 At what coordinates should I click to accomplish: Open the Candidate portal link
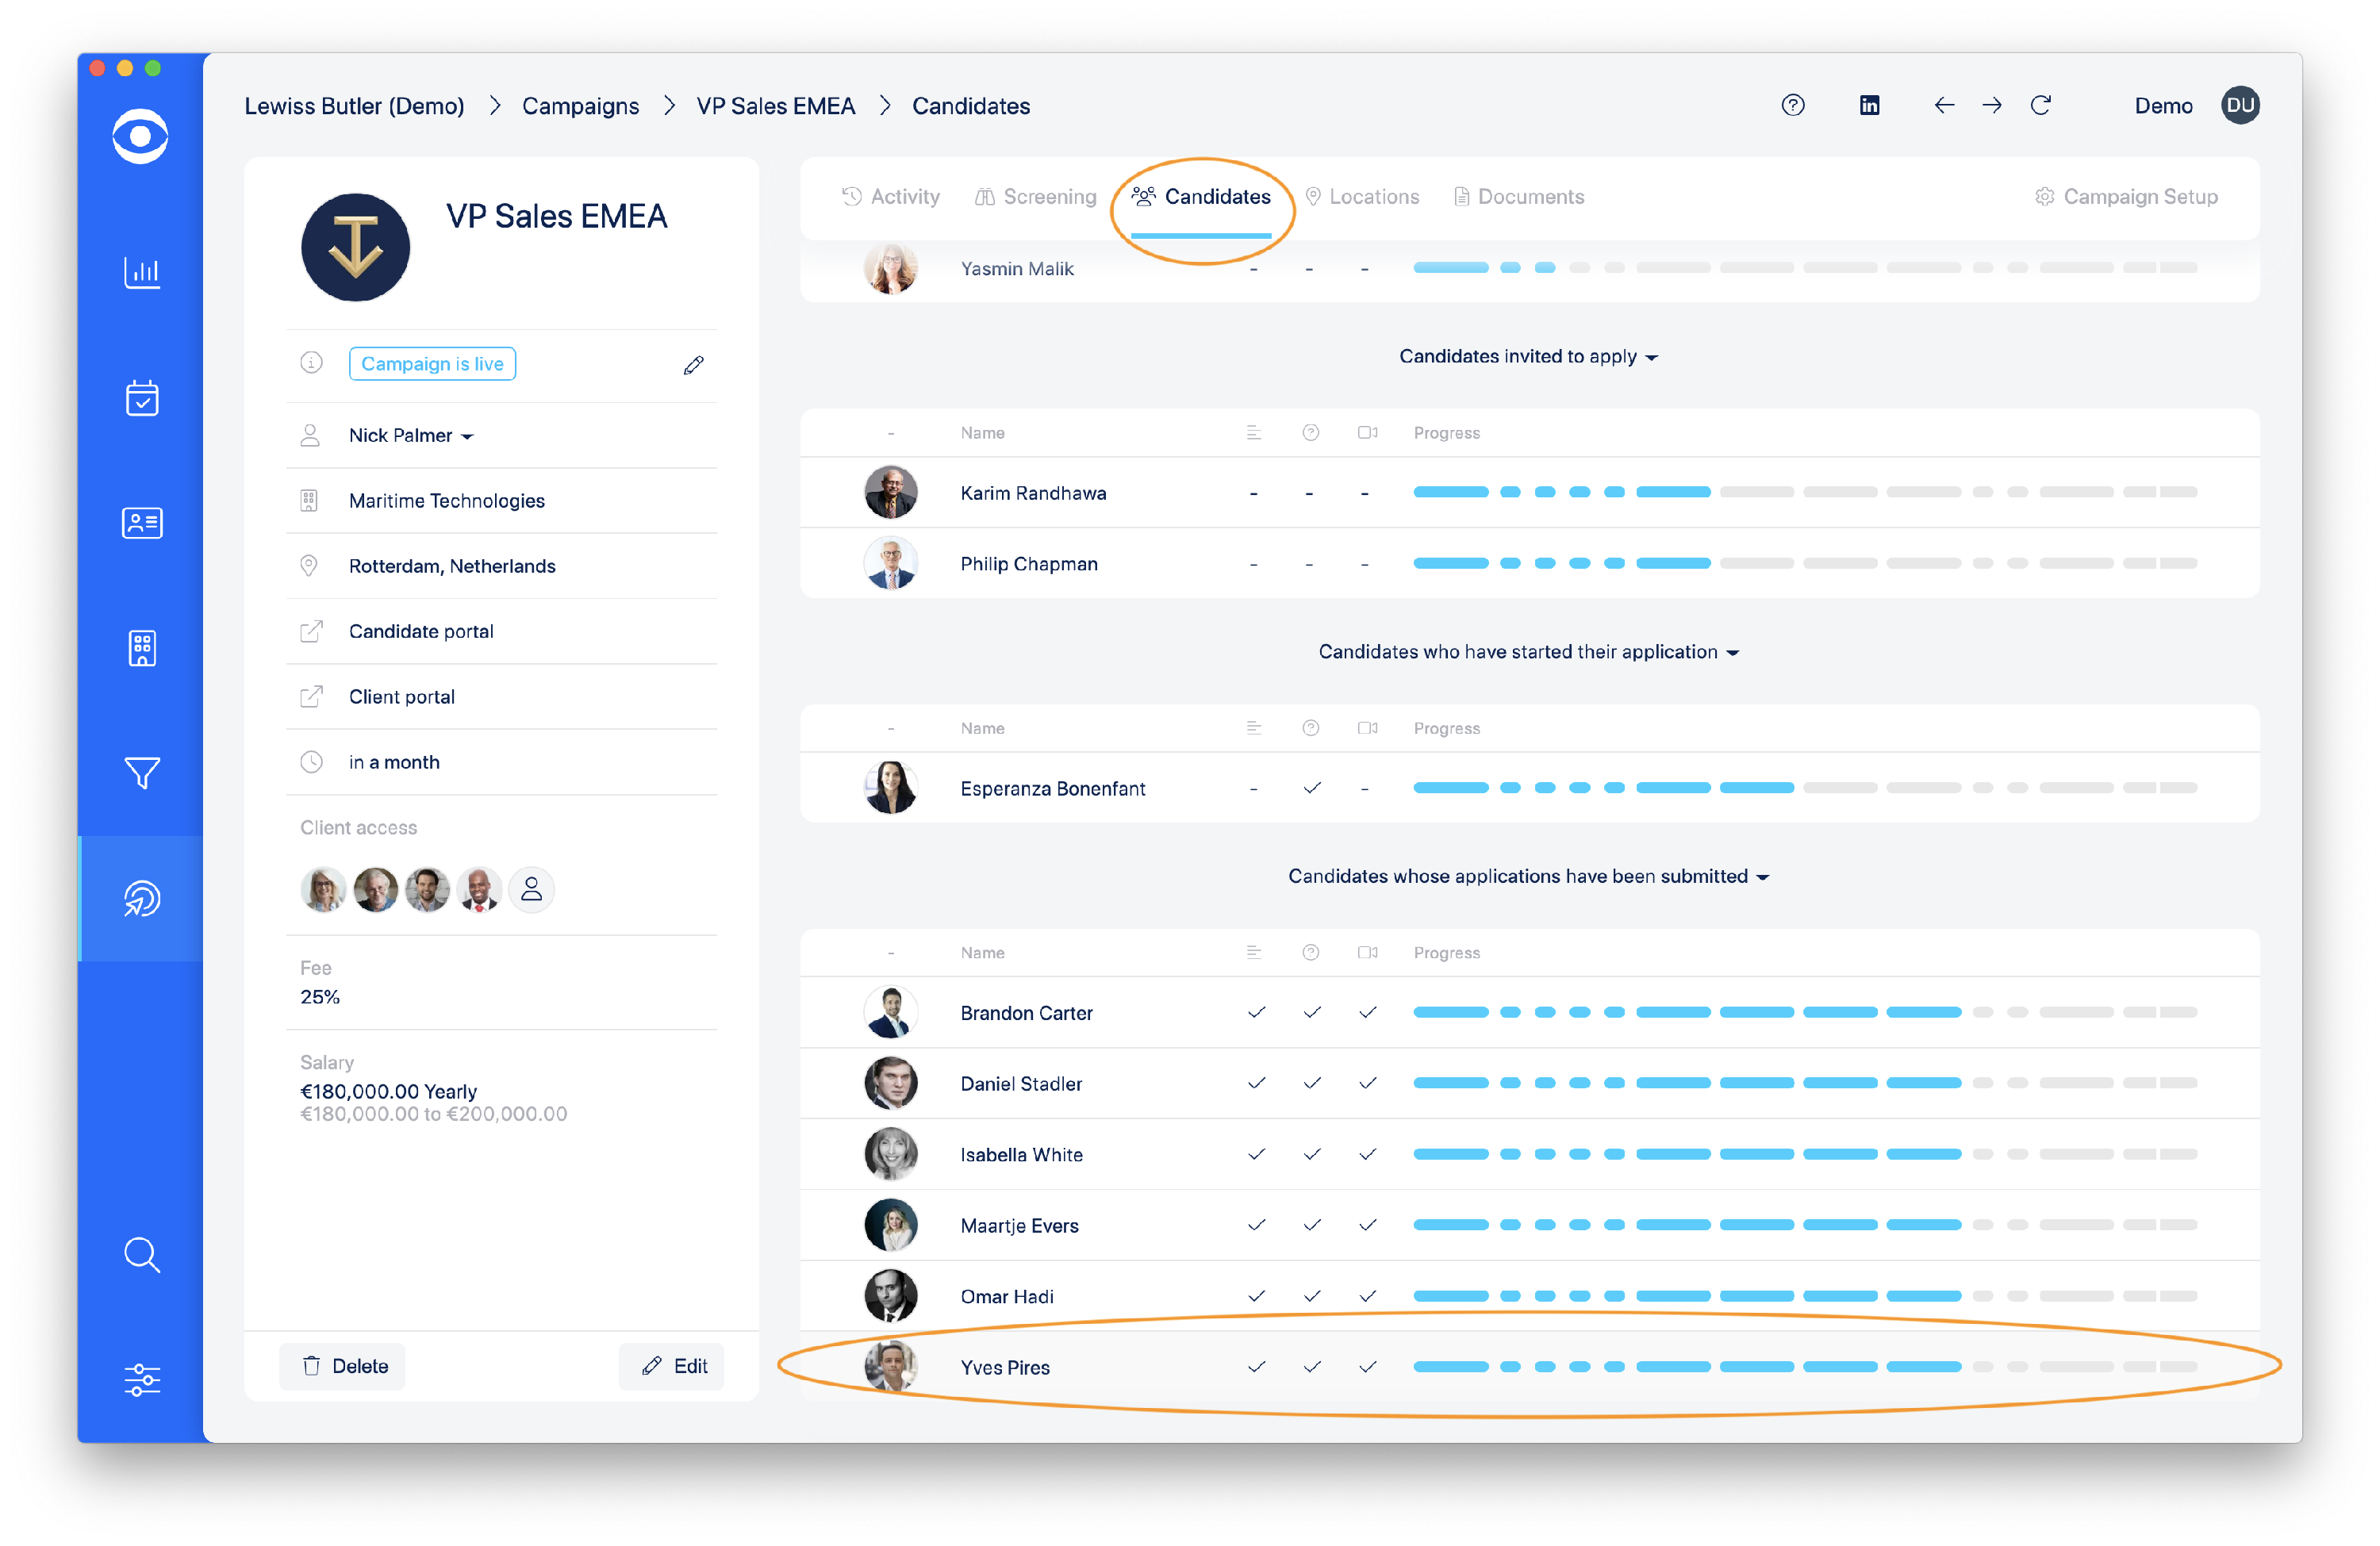click(x=421, y=631)
